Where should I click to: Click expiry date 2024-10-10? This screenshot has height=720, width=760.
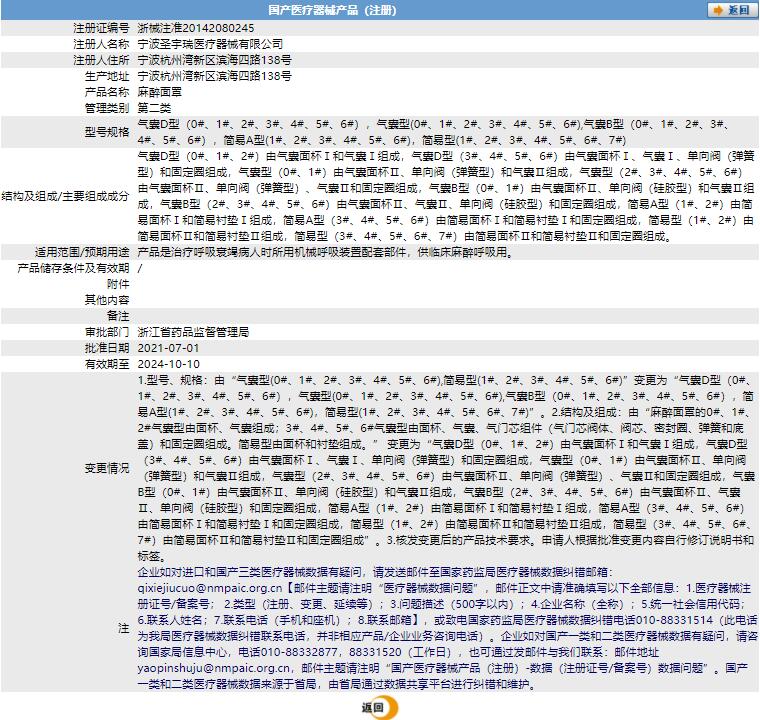click(x=169, y=364)
